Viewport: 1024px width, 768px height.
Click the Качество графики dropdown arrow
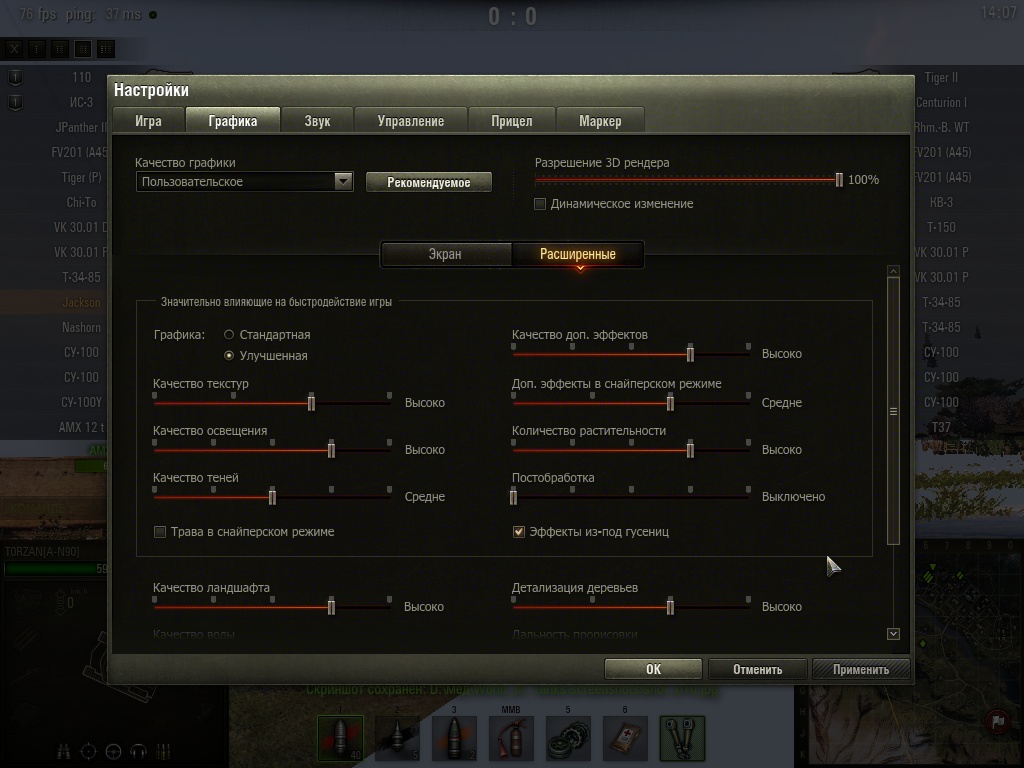(x=343, y=182)
